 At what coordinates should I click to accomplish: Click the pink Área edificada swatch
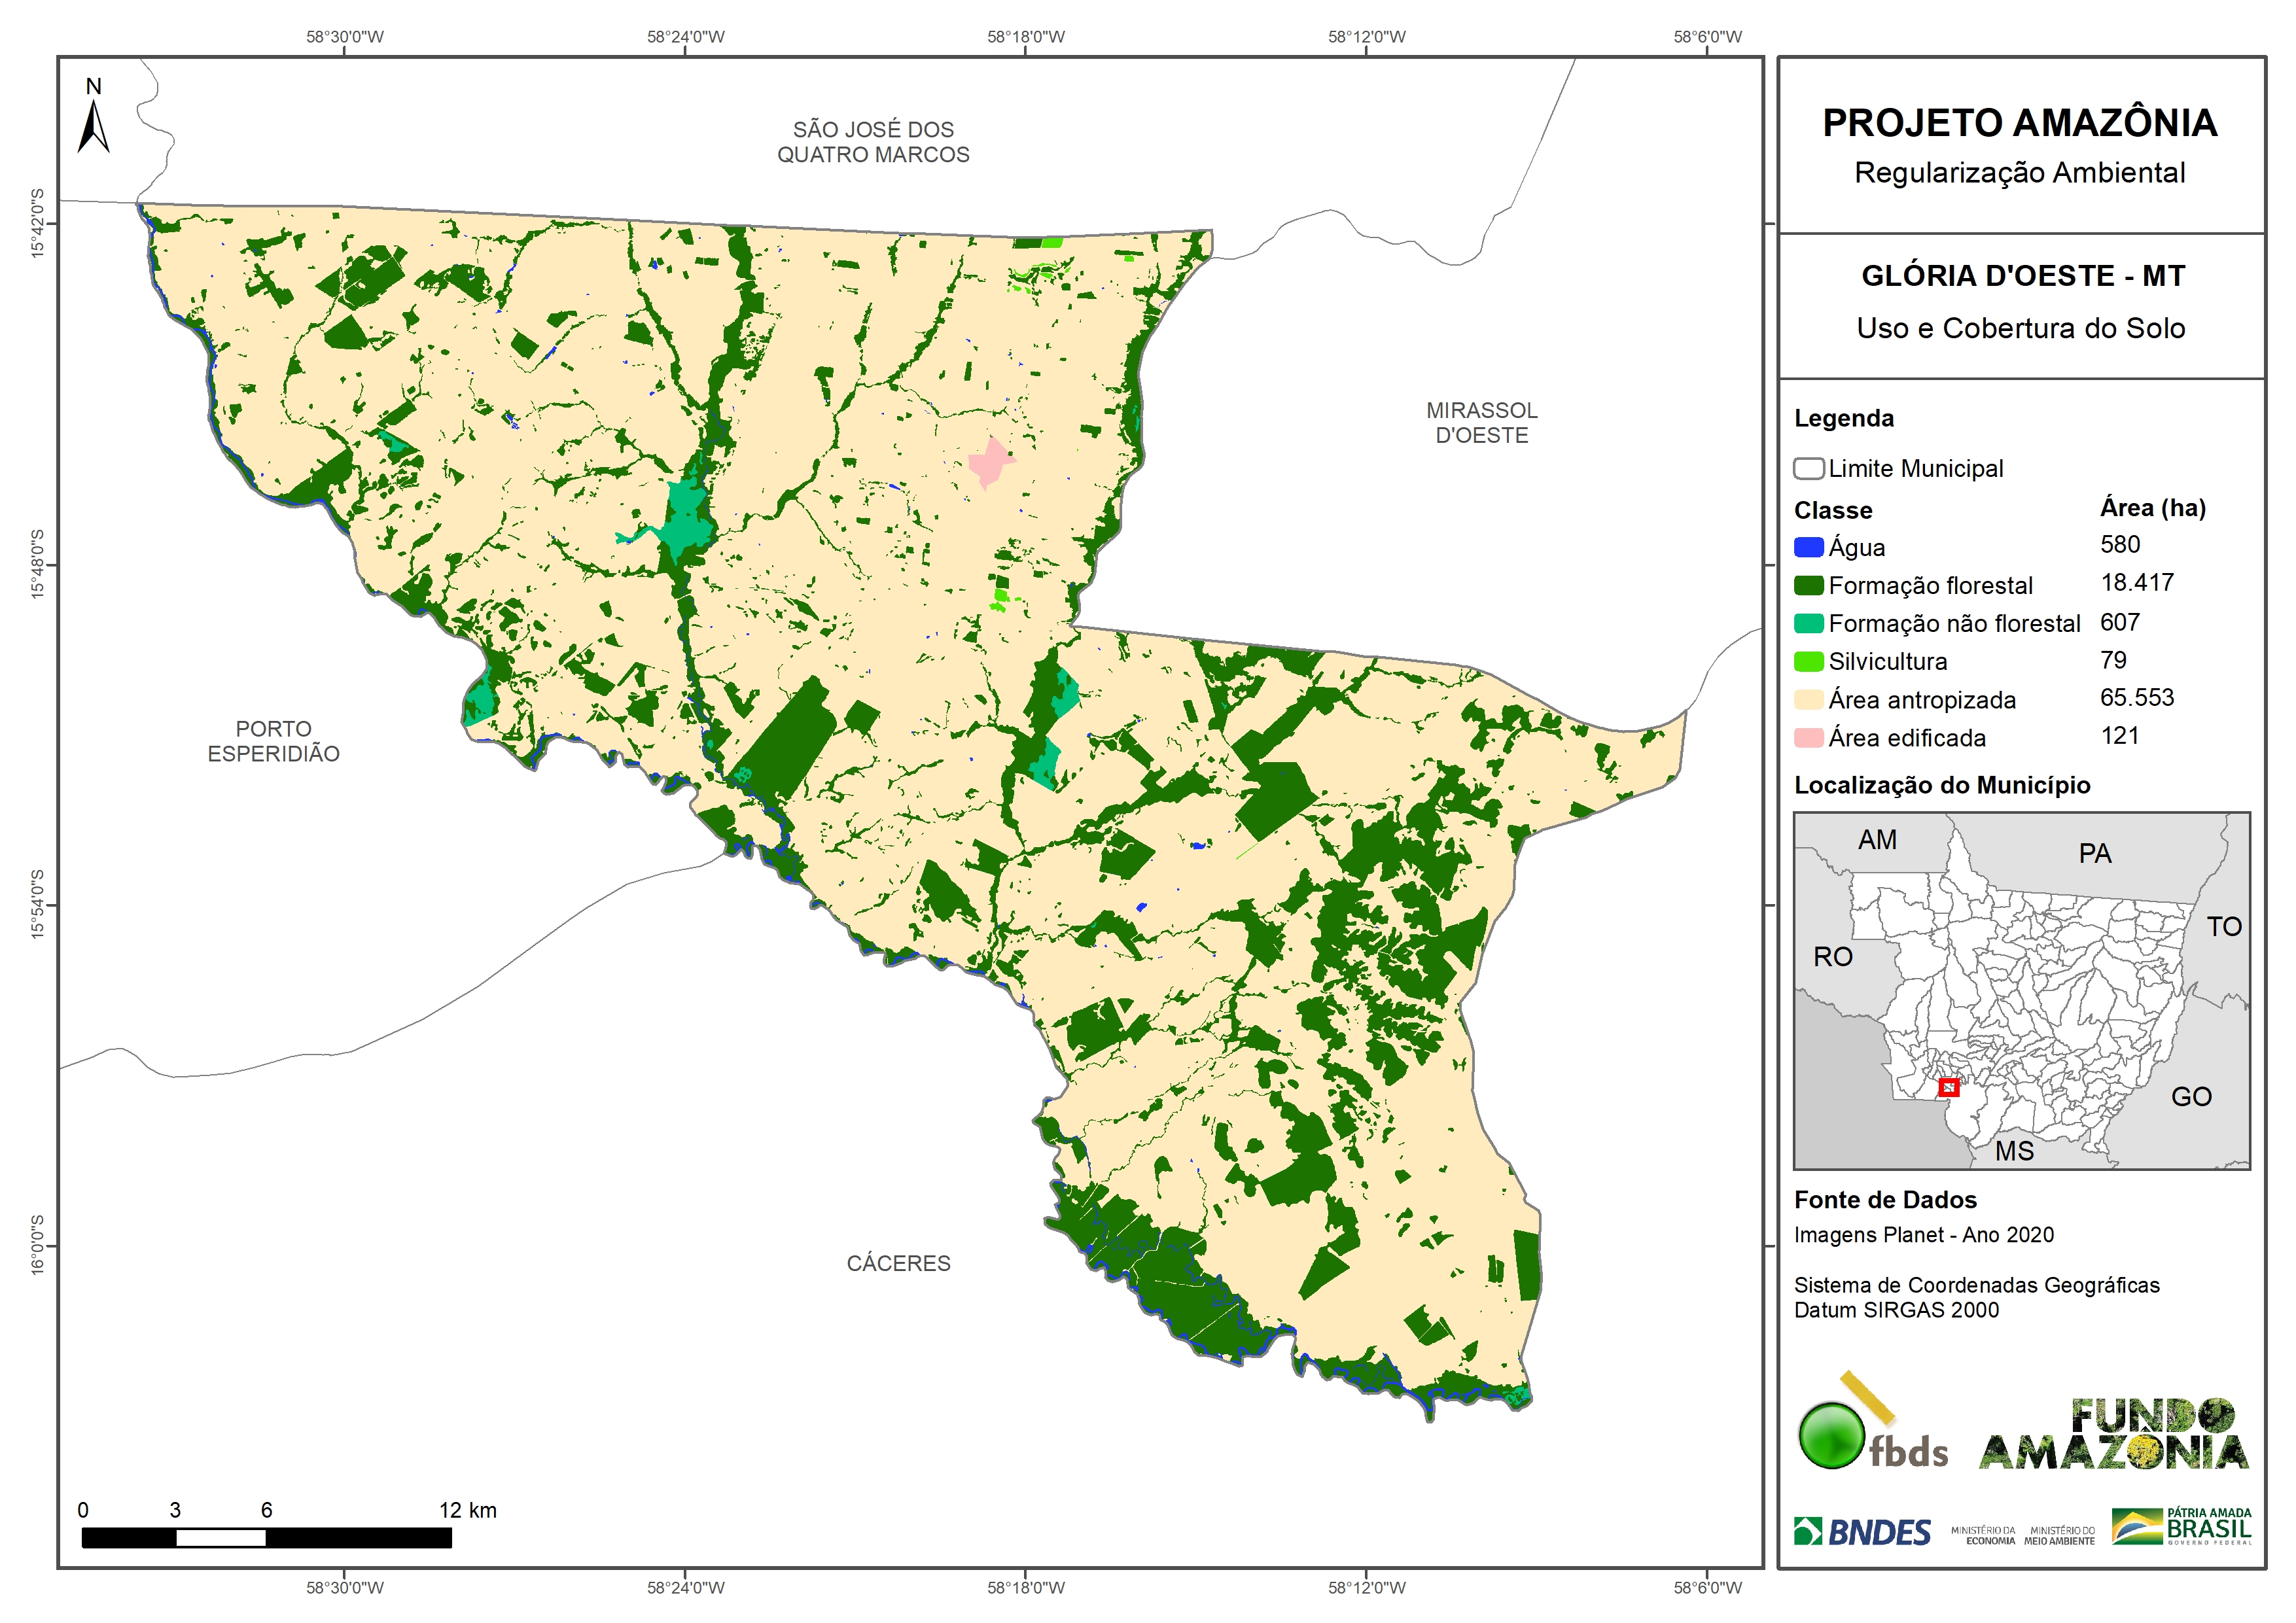pos(1808,738)
